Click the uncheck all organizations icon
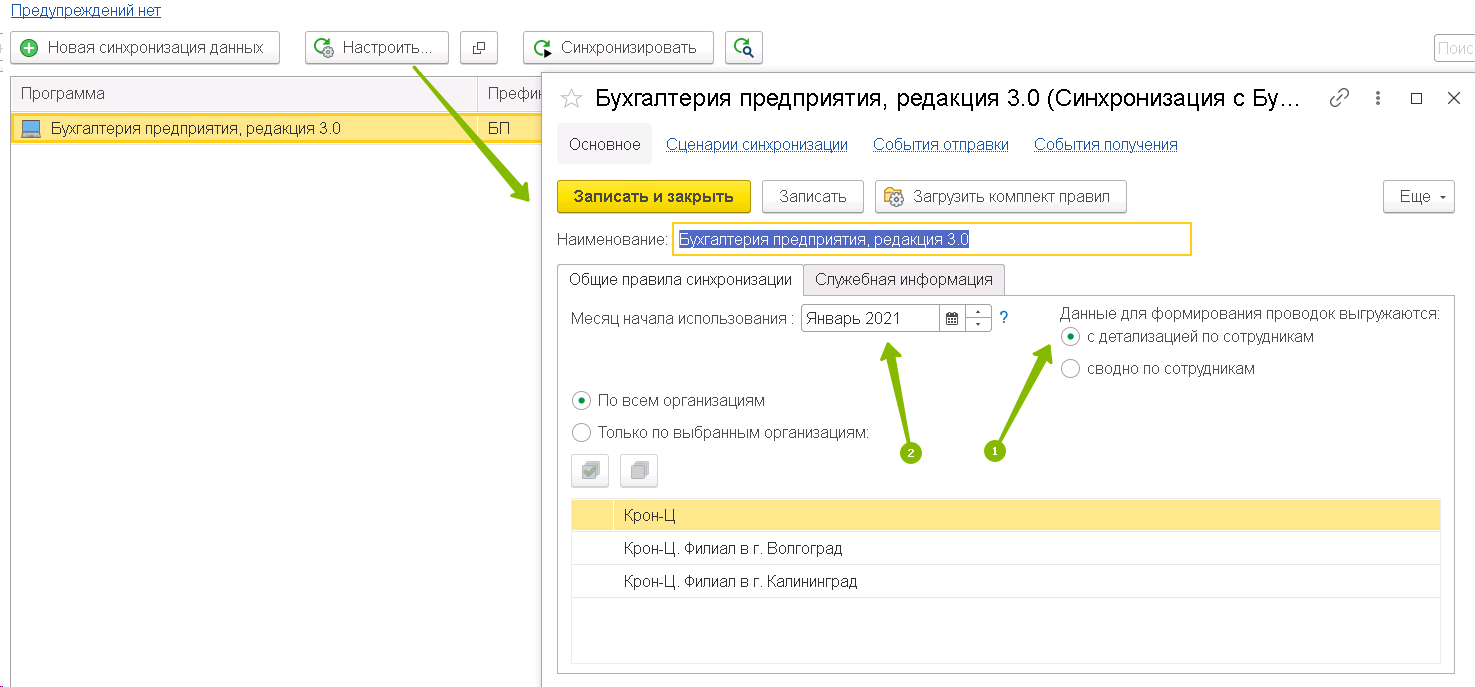 click(639, 470)
